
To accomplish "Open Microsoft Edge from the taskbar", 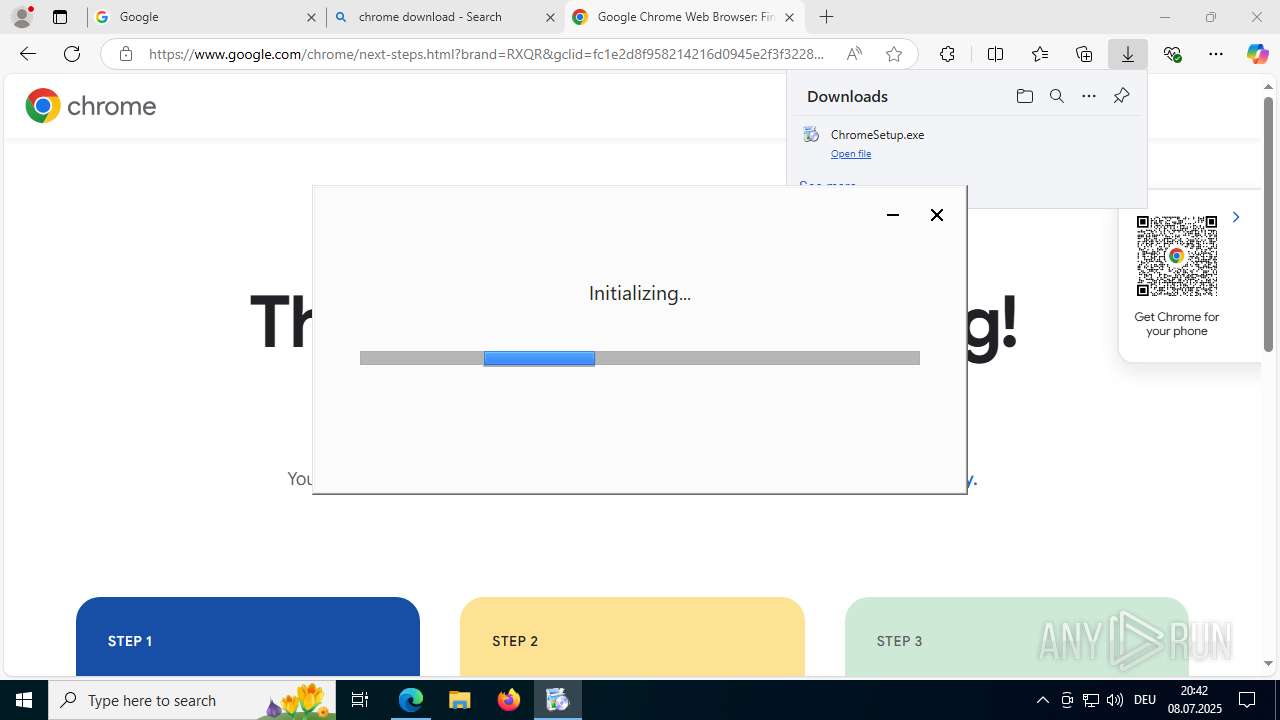I will click(x=411, y=700).
